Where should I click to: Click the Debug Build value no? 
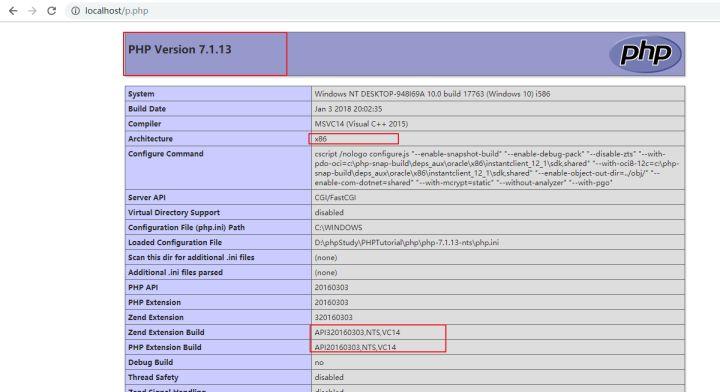point(319,363)
